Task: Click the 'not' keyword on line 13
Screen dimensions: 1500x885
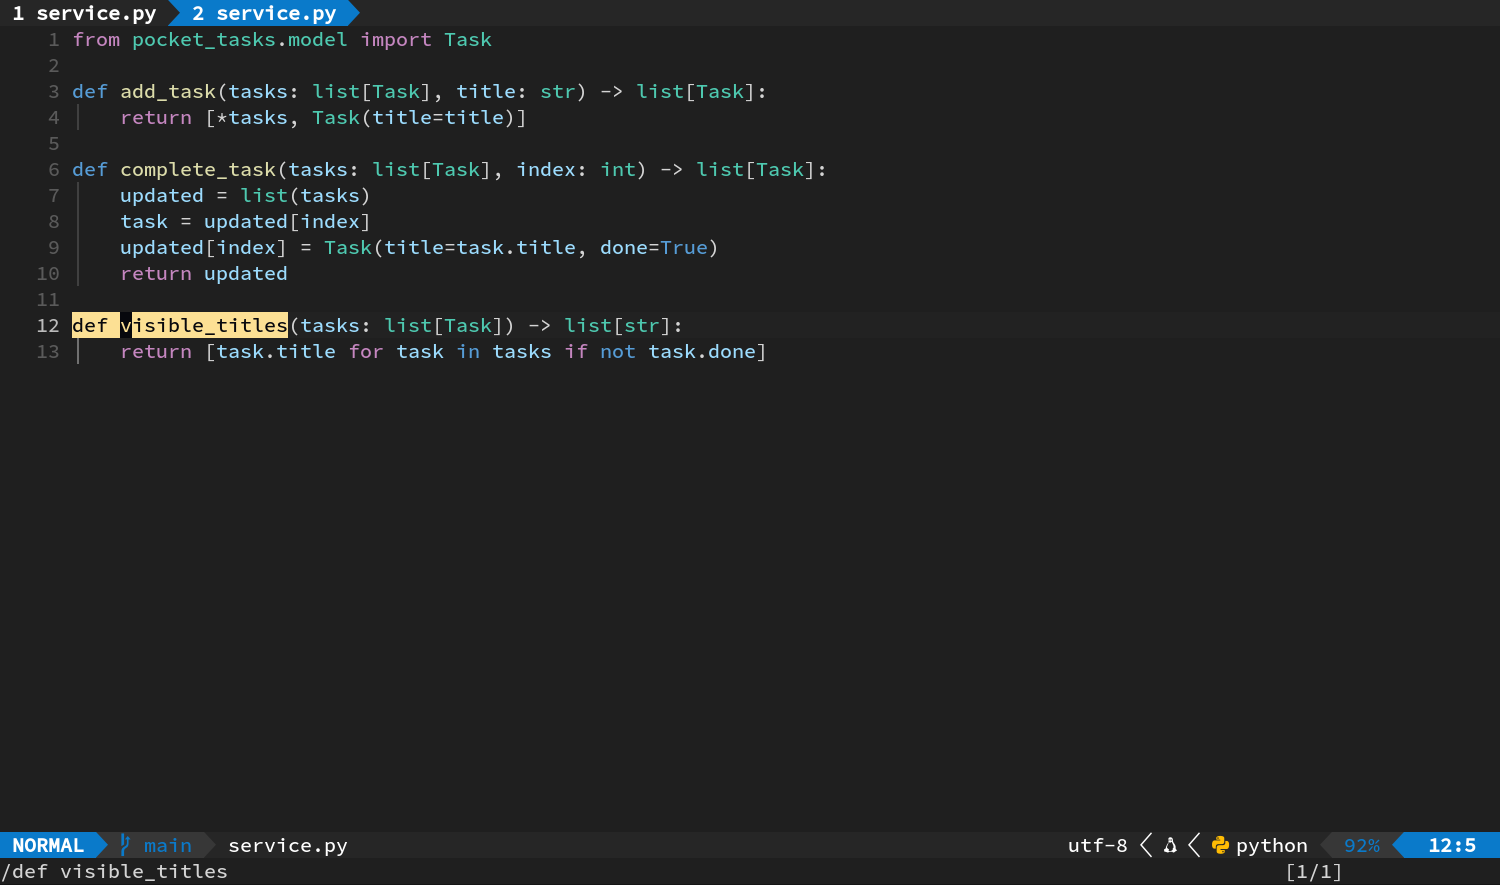Action: click(618, 351)
